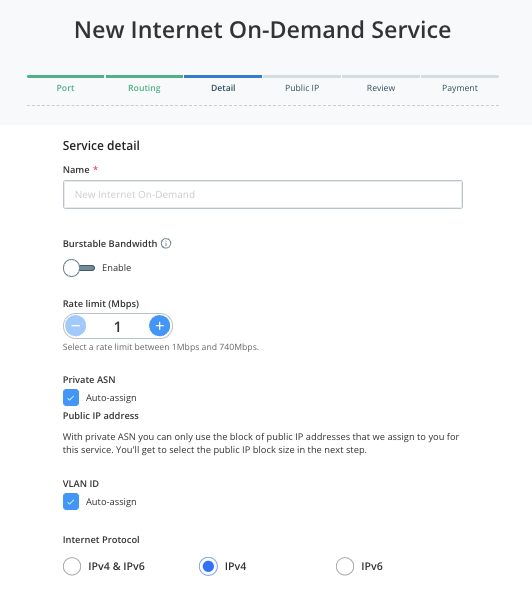
Task: Enable the Burstable Bandwidth toggle
Action: click(x=79, y=268)
